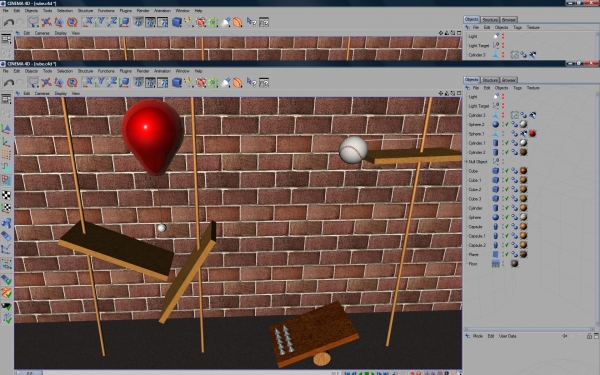600x375 pixels.
Task: Open the File menu in the front window
Action: 6,71
